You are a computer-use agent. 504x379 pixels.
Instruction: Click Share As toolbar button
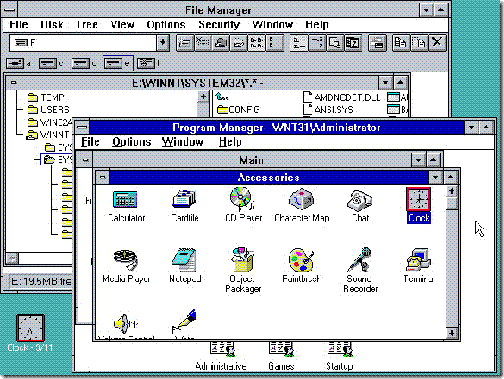220,43
